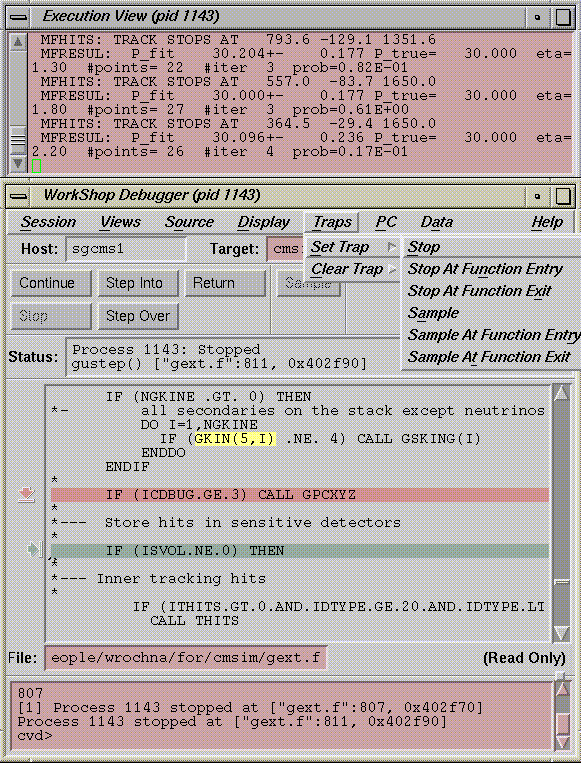
Task: Click the source pane vertical scrollbar thumb
Action: coord(562,582)
